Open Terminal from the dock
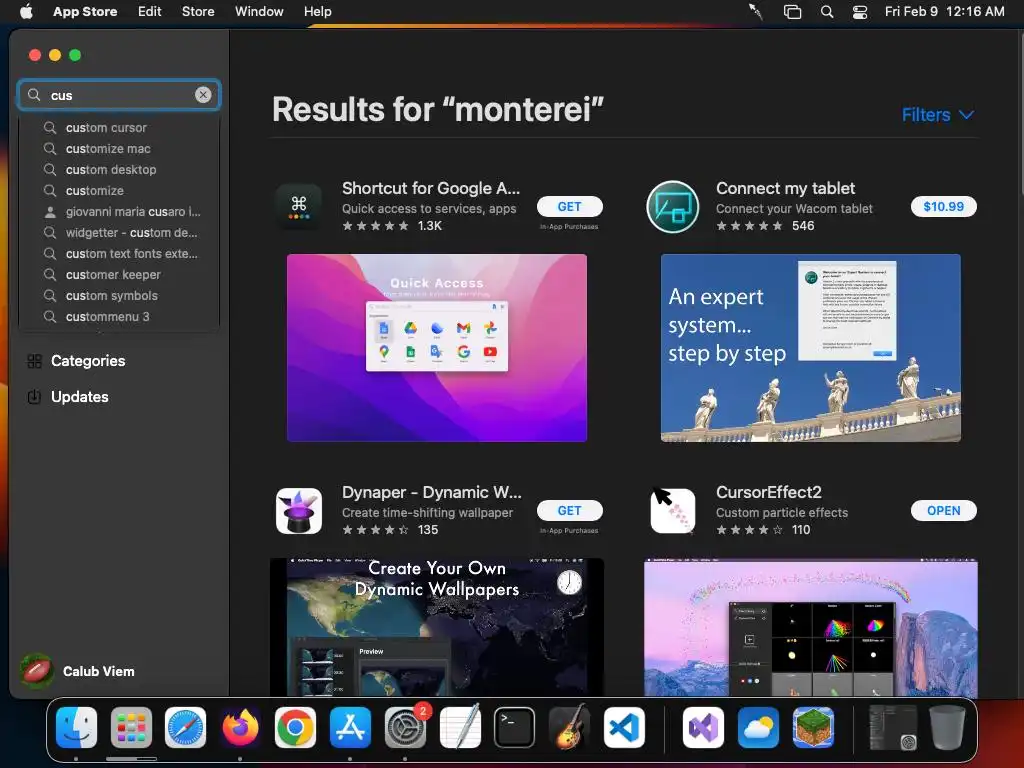This screenshot has width=1024, height=768. [x=515, y=727]
